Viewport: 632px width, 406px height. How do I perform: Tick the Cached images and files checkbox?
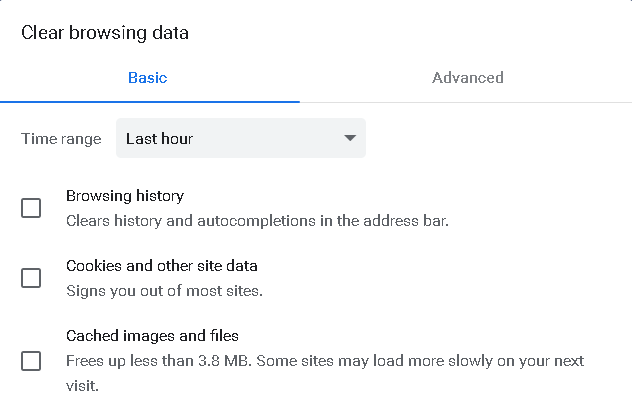31,360
